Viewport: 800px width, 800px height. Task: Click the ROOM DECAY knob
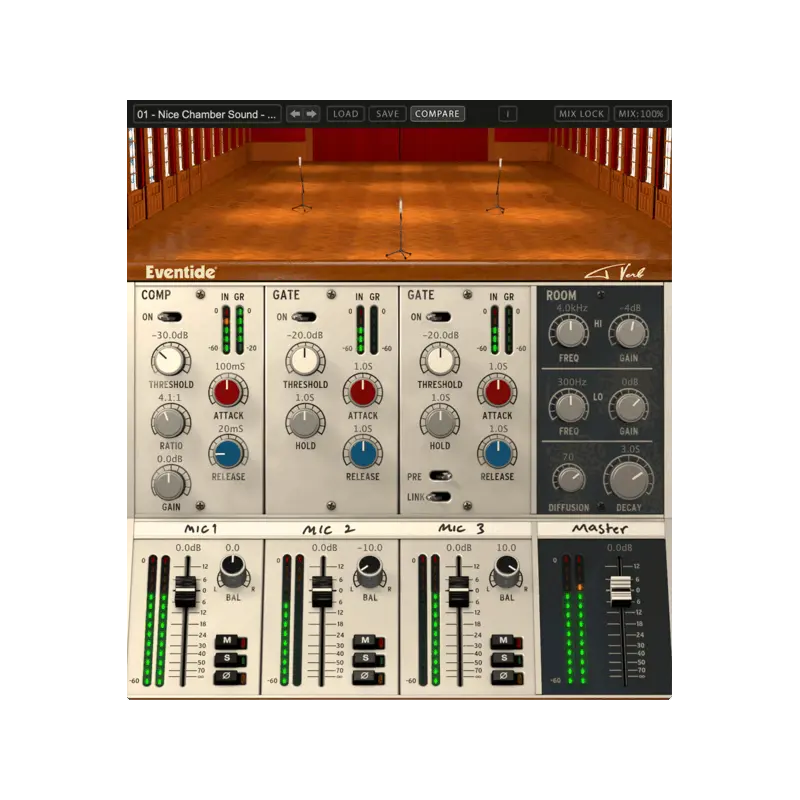pyautogui.click(x=628, y=478)
